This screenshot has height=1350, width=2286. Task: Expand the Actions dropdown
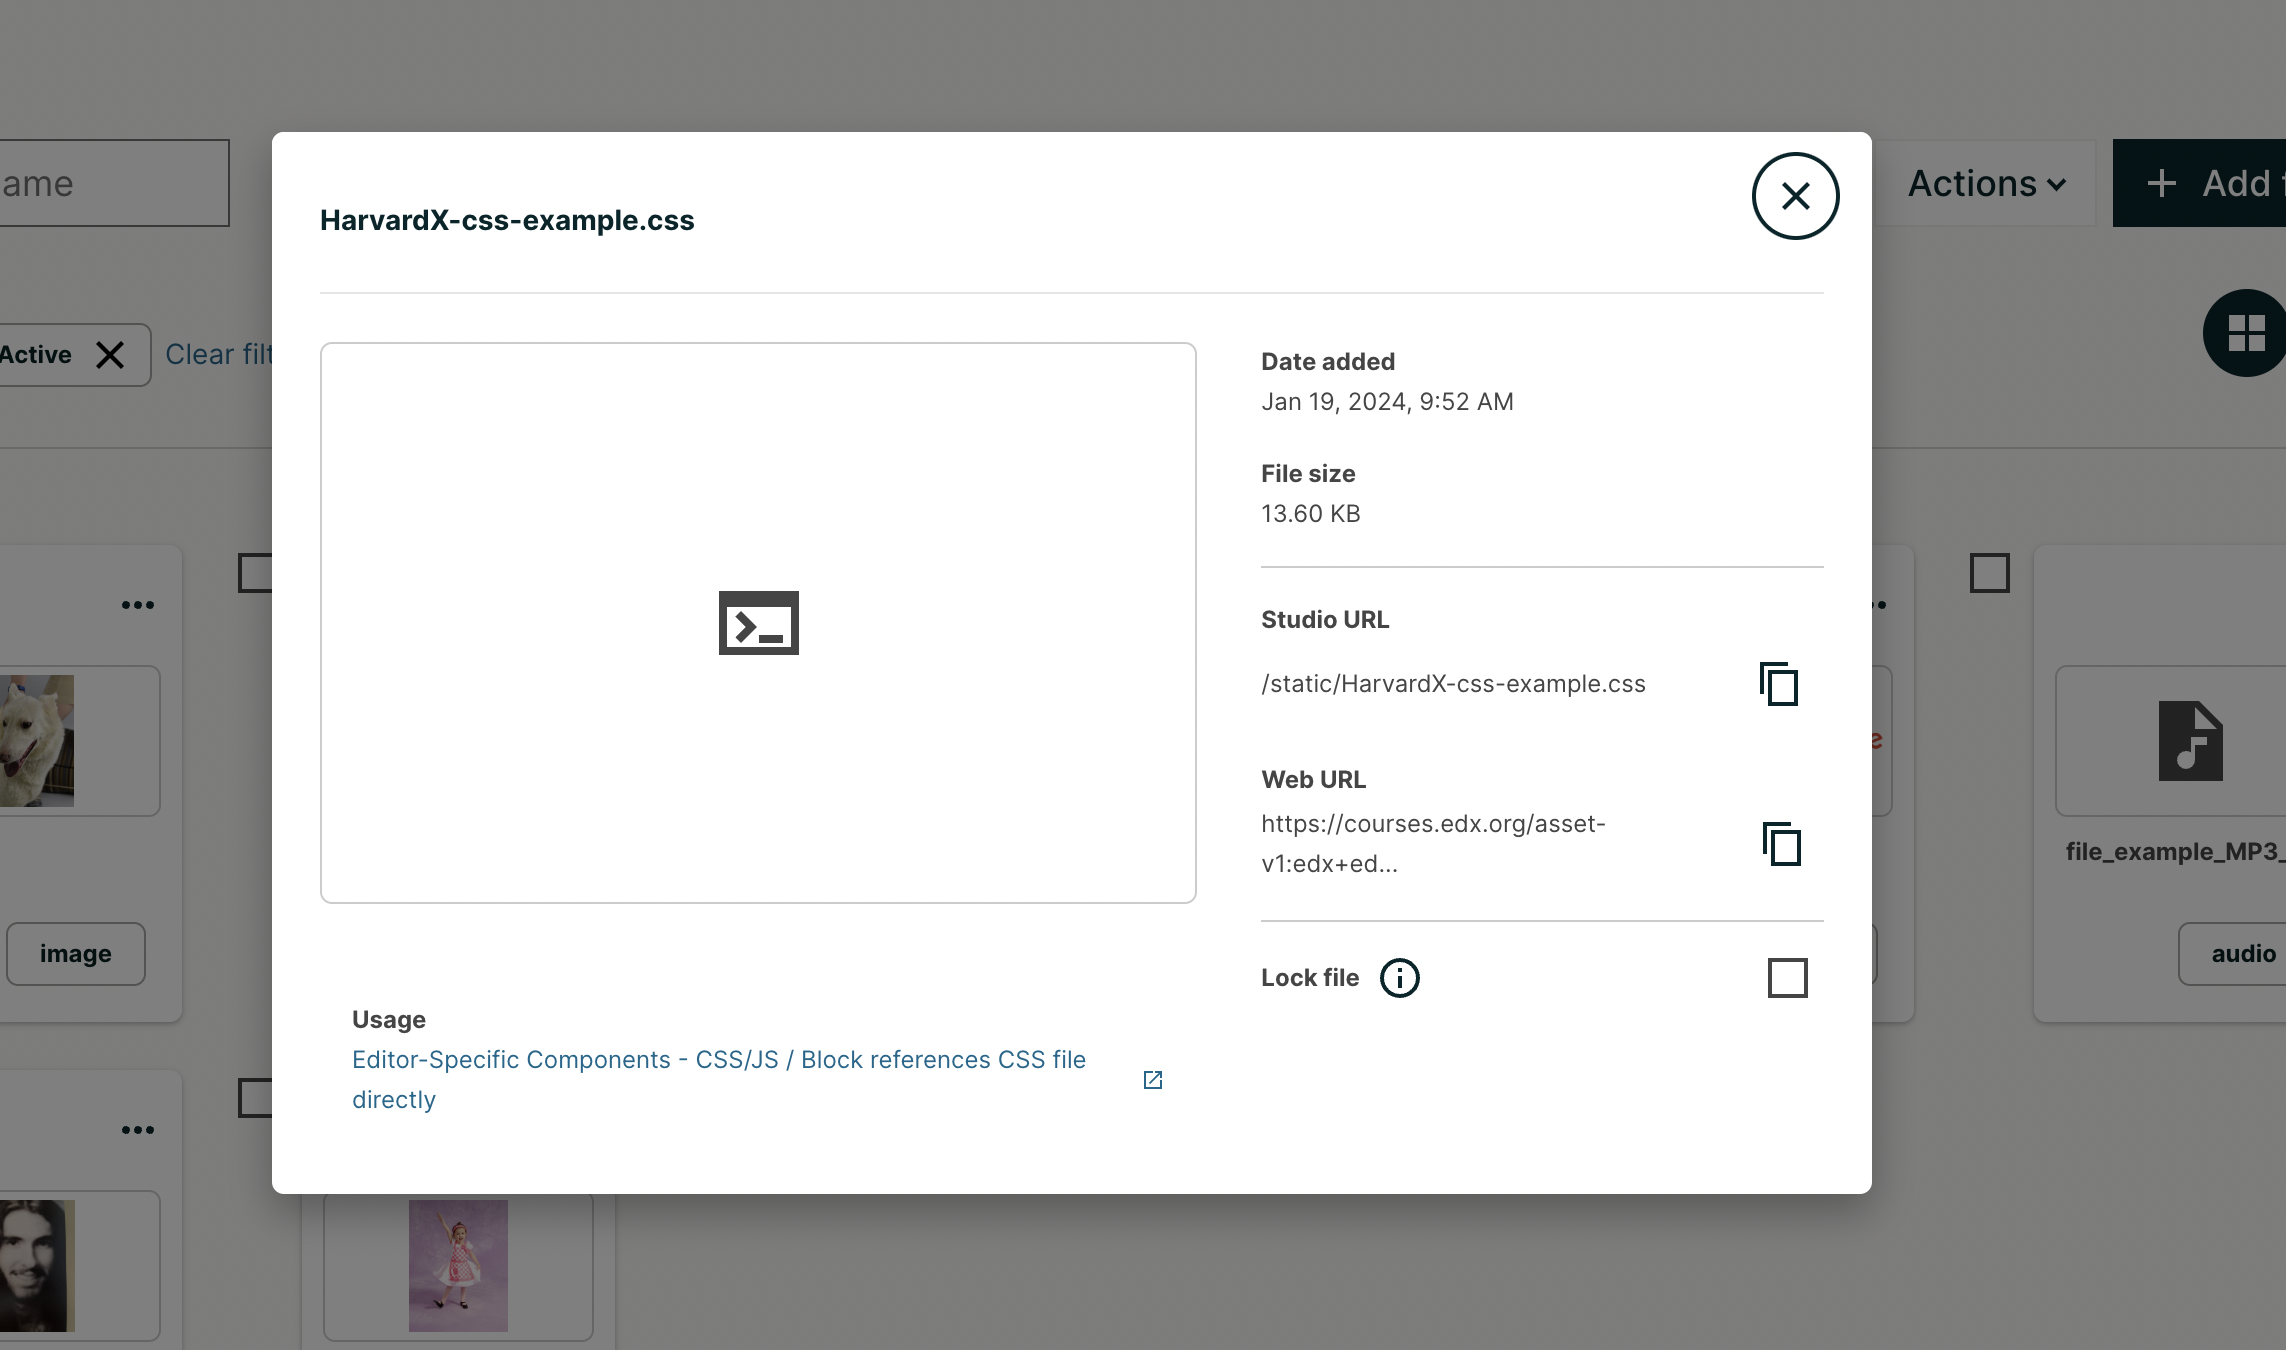pyautogui.click(x=1986, y=183)
